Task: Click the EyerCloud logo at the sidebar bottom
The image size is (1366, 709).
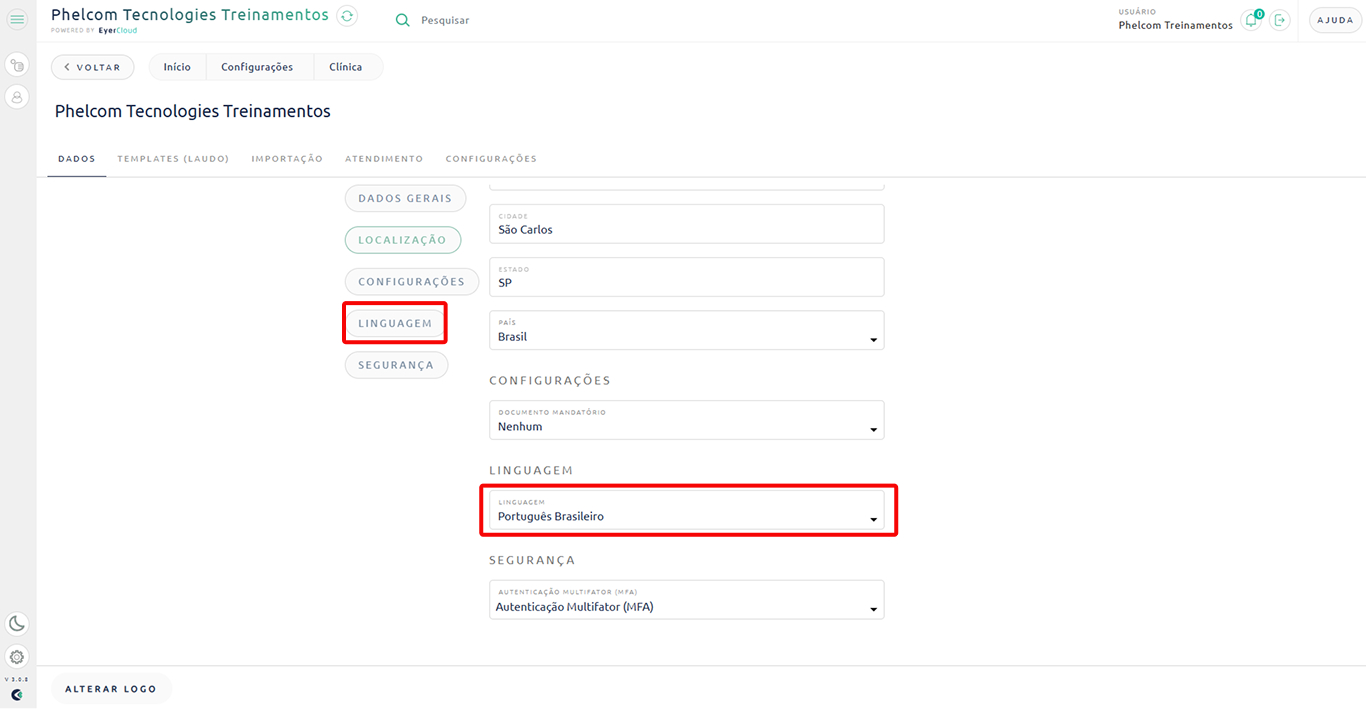Action: 16,692
